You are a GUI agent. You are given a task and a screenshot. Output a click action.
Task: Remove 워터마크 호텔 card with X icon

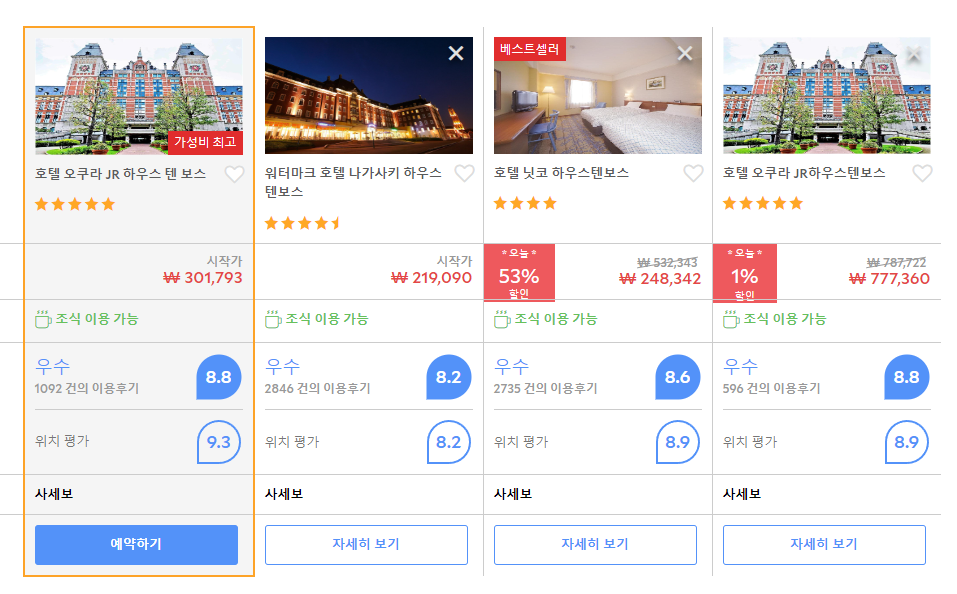pos(456,54)
